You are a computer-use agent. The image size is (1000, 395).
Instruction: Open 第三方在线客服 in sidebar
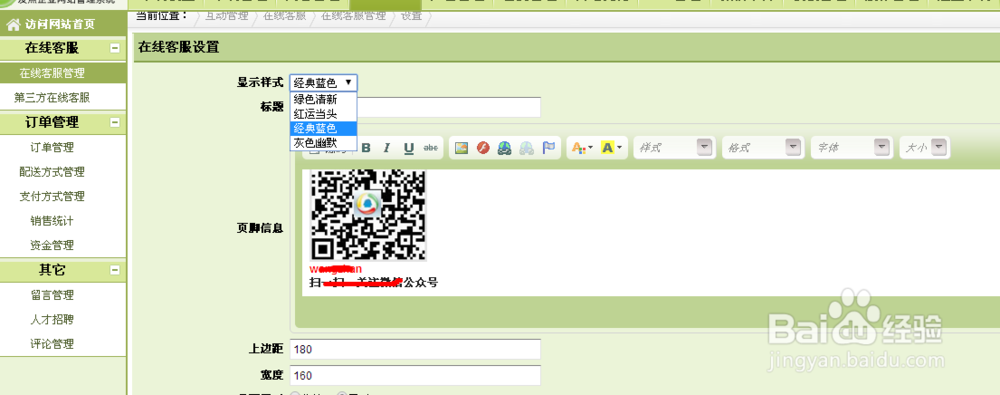click(x=52, y=98)
